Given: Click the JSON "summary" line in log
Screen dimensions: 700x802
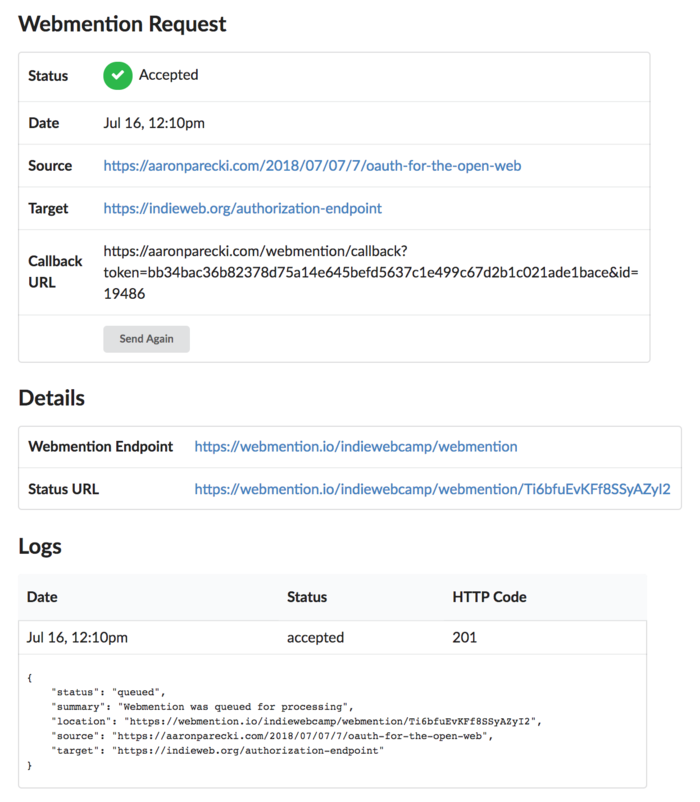Looking at the screenshot, I should (x=202, y=707).
